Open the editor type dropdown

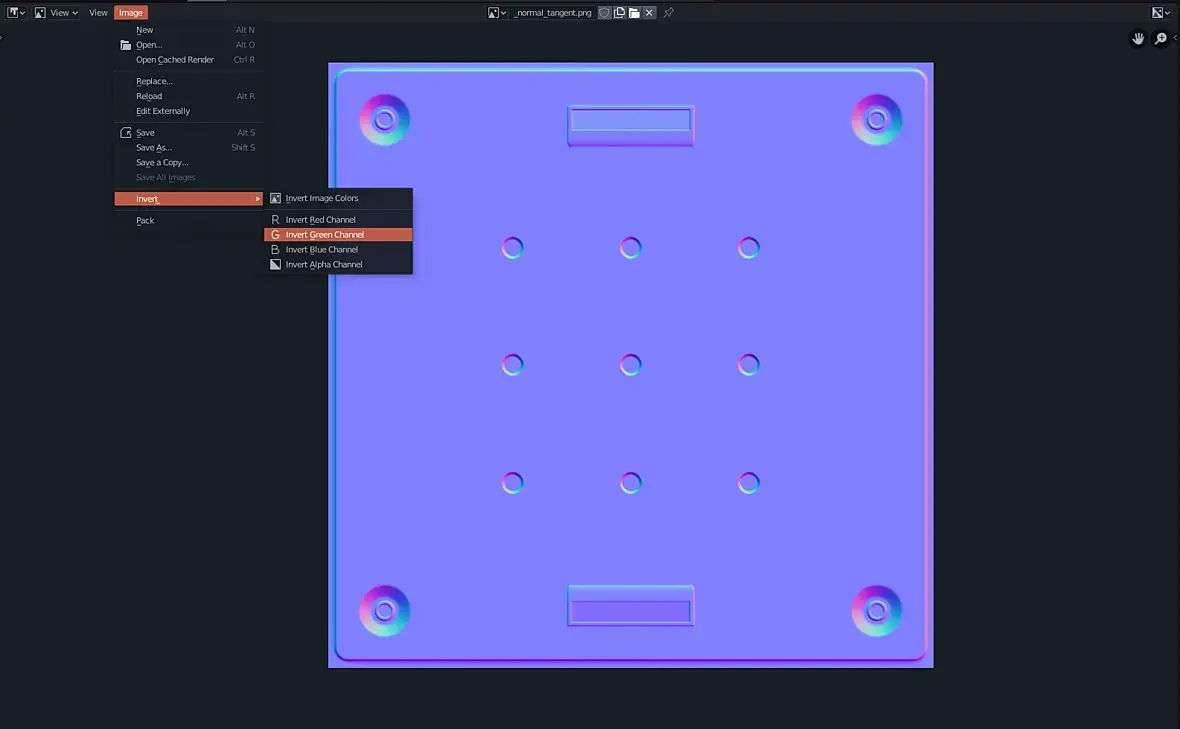coord(17,13)
